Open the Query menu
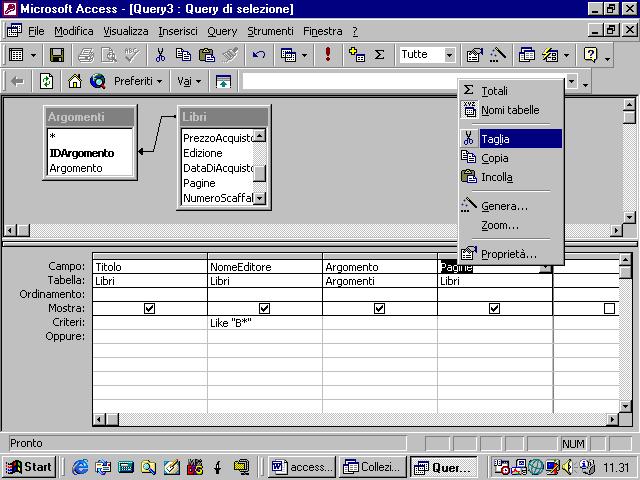 pyautogui.click(x=222, y=31)
